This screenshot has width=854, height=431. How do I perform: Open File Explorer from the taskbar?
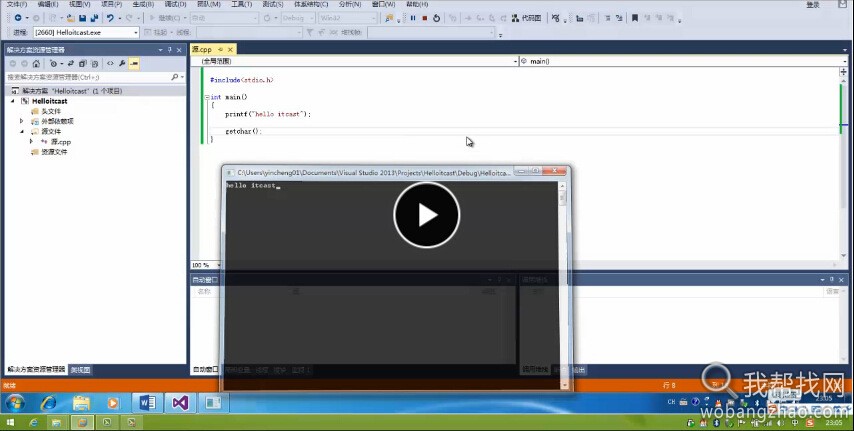81,403
